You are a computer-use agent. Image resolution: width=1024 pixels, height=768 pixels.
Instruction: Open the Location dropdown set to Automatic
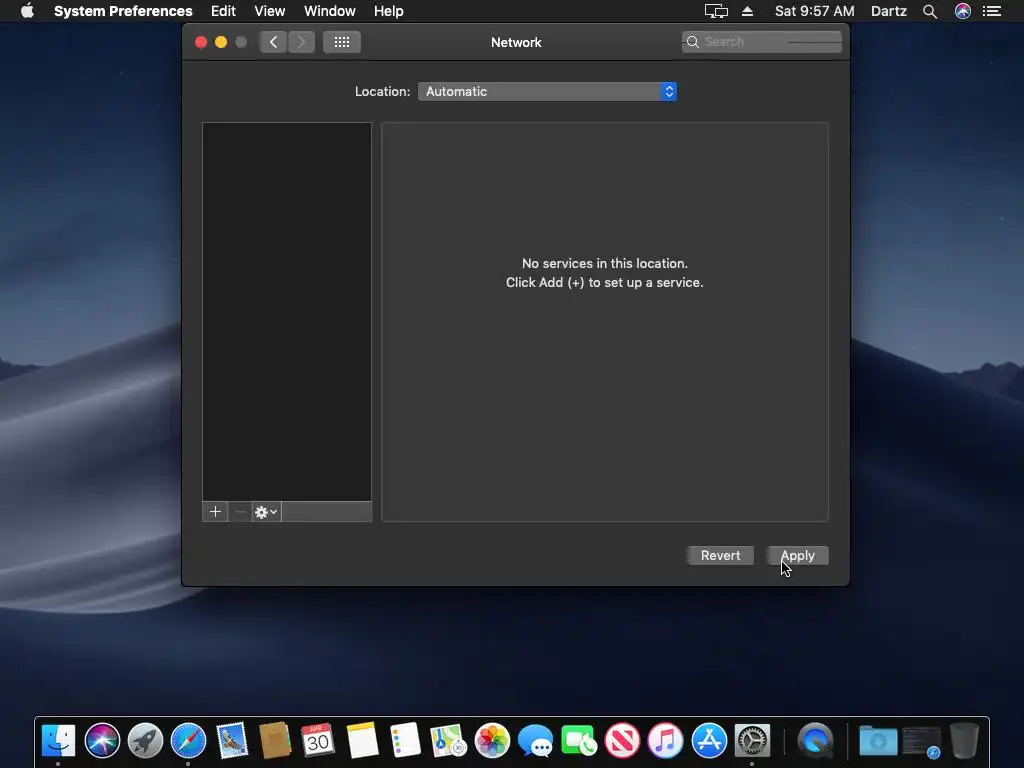coord(547,91)
